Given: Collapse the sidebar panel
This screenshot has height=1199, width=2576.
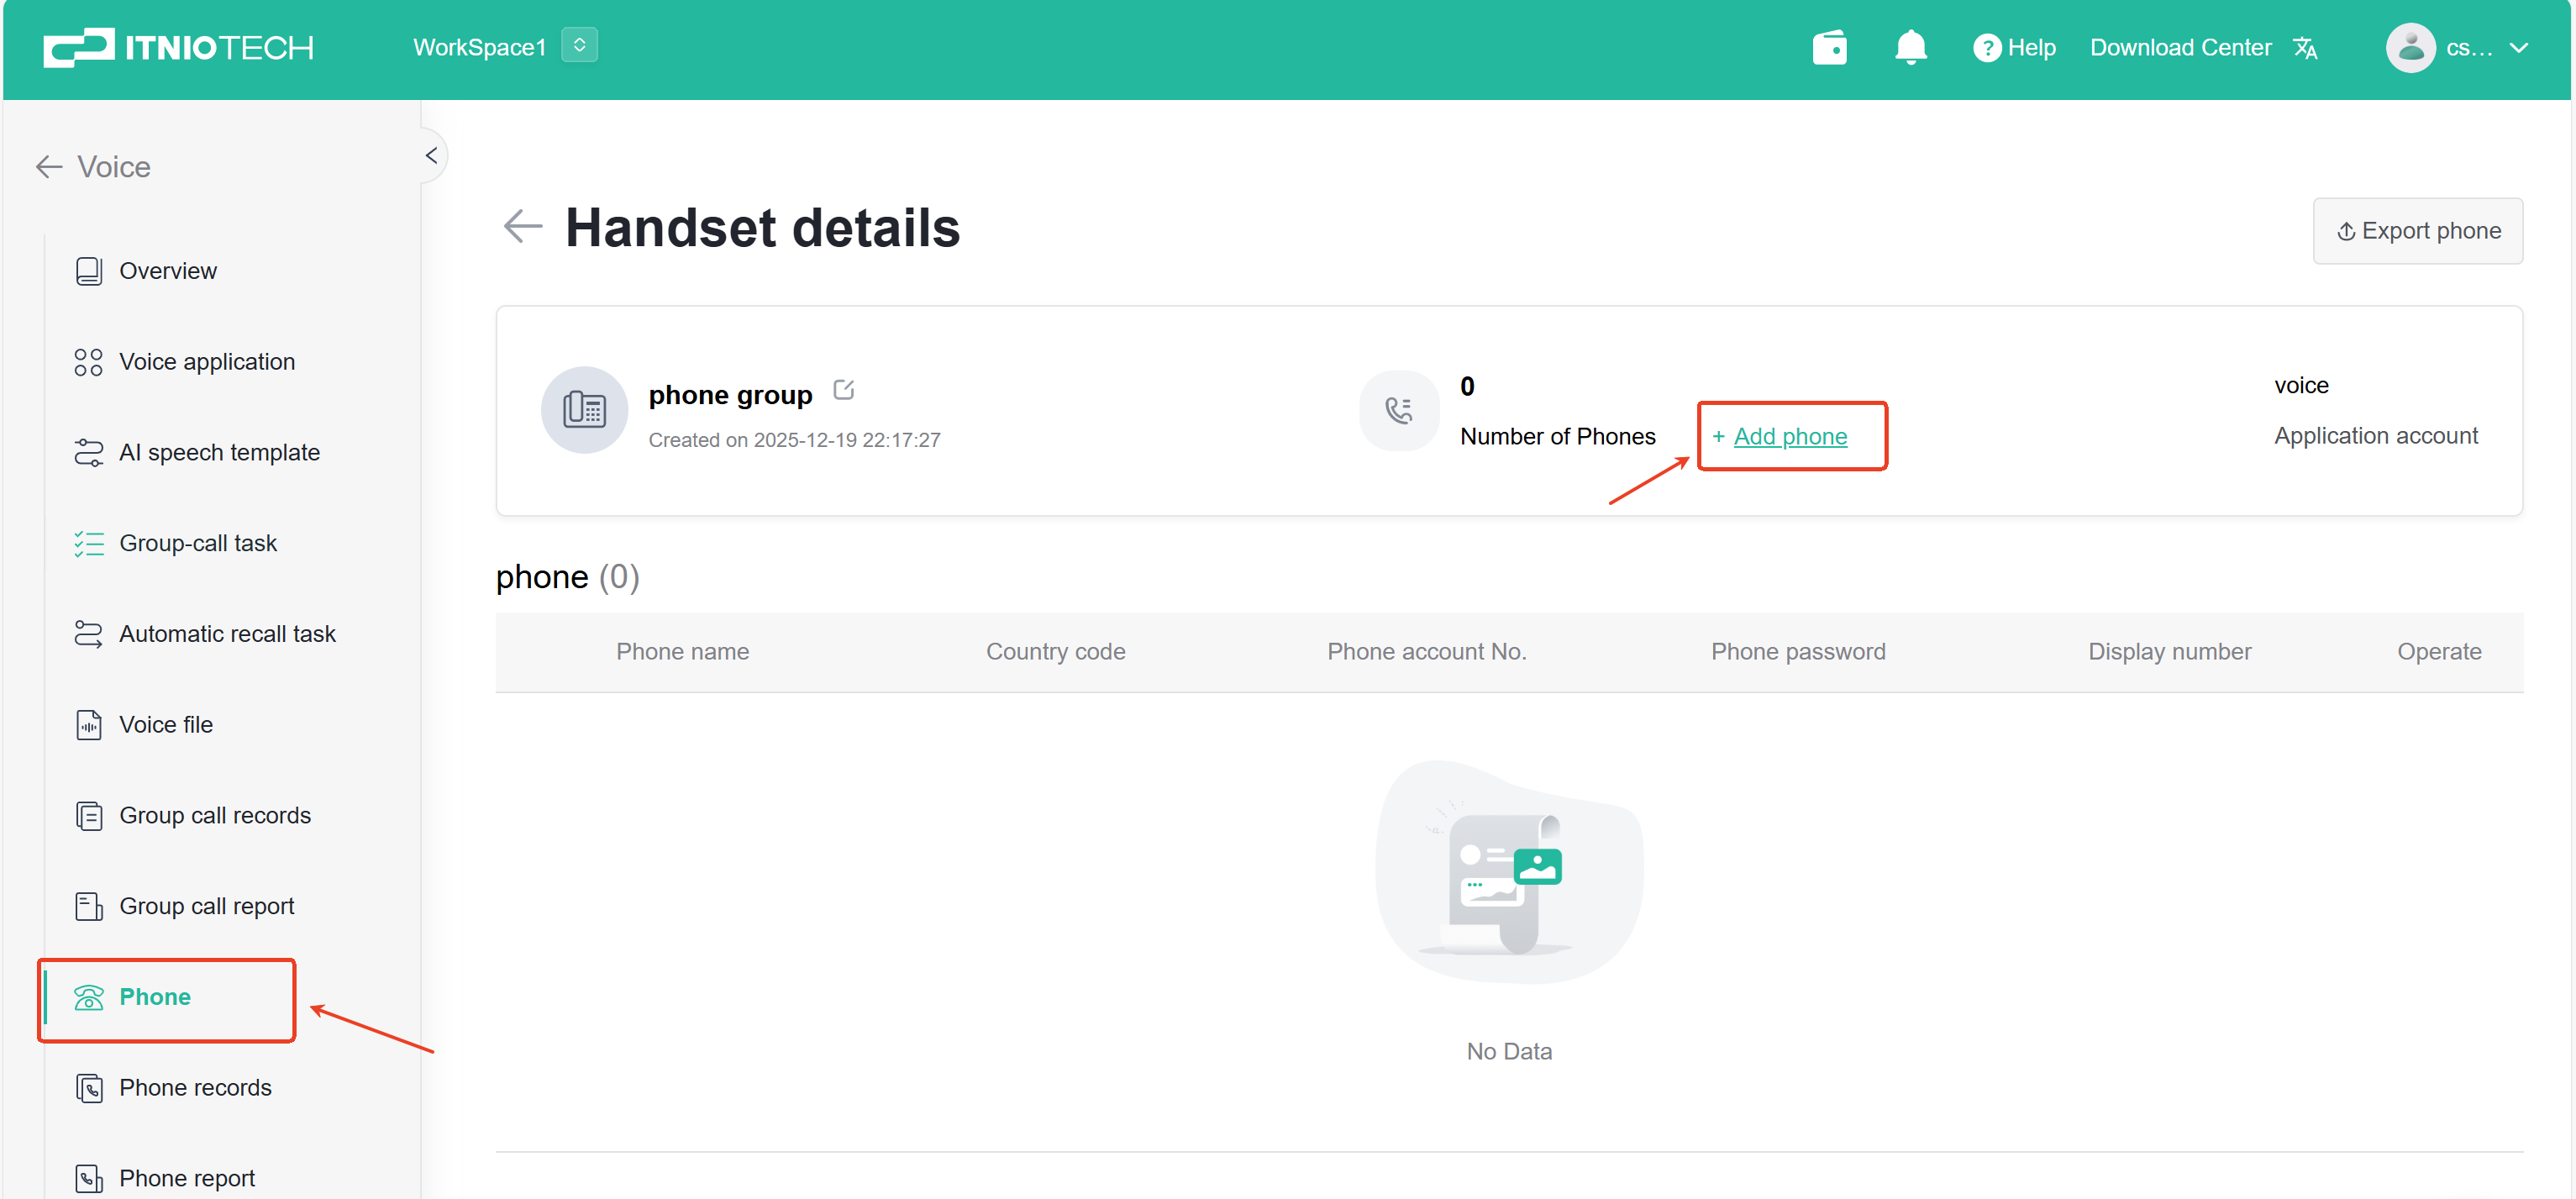Looking at the screenshot, I should (x=431, y=156).
